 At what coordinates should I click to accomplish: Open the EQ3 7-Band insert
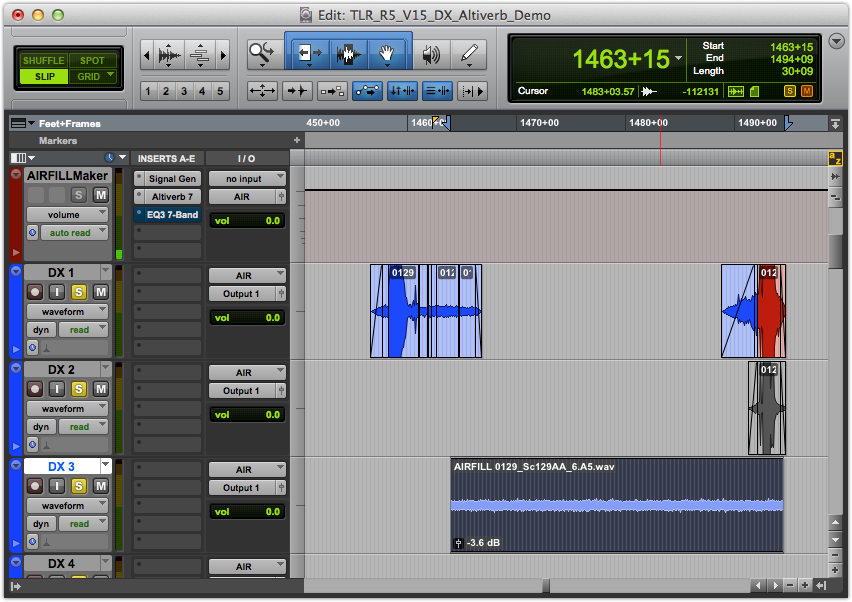(173, 215)
